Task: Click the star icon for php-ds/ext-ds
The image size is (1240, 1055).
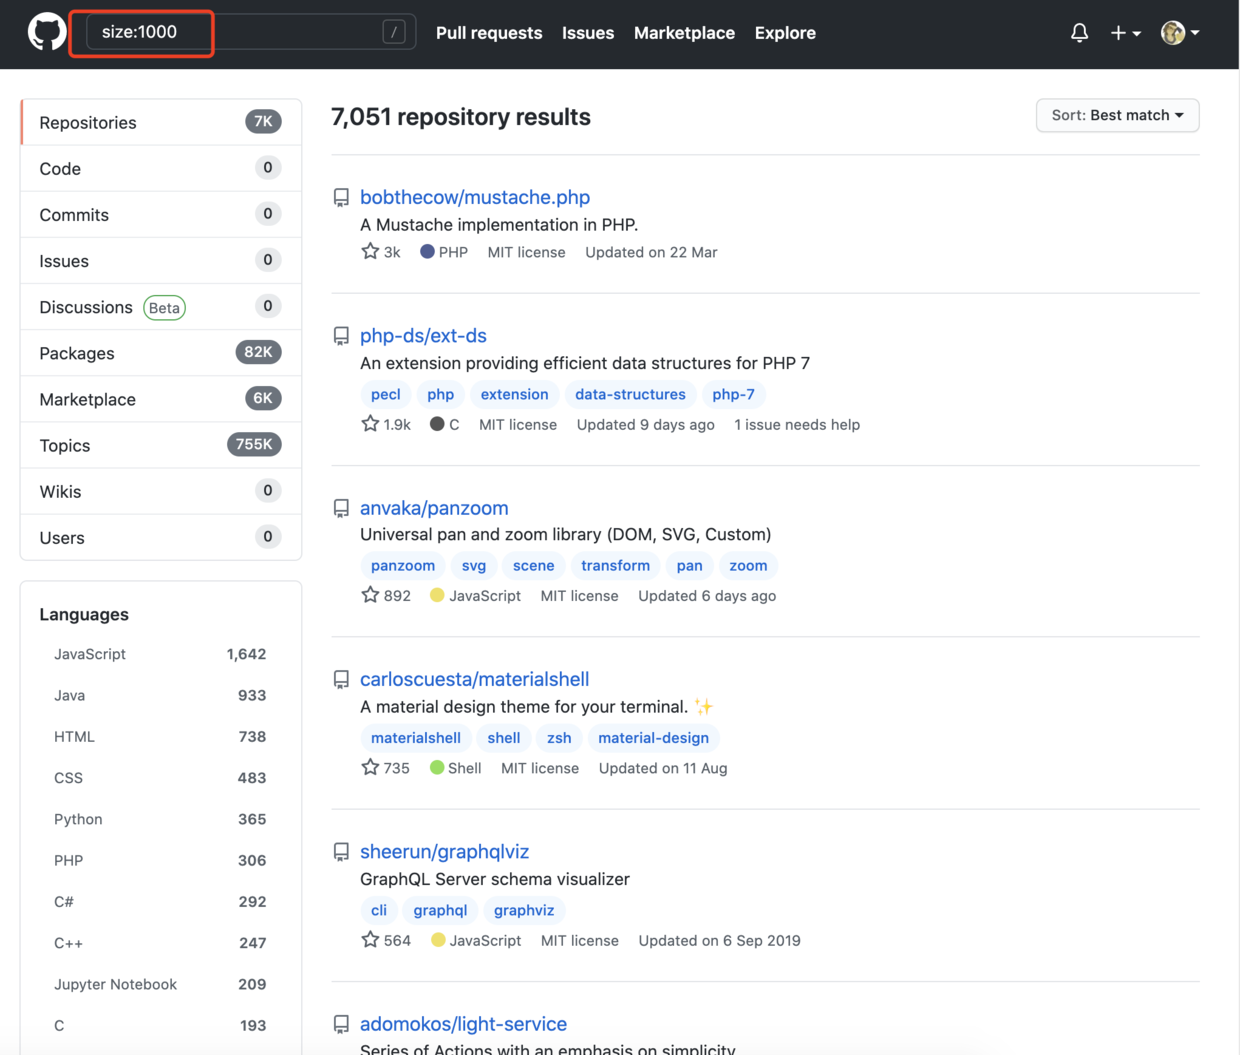Action: coord(370,424)
